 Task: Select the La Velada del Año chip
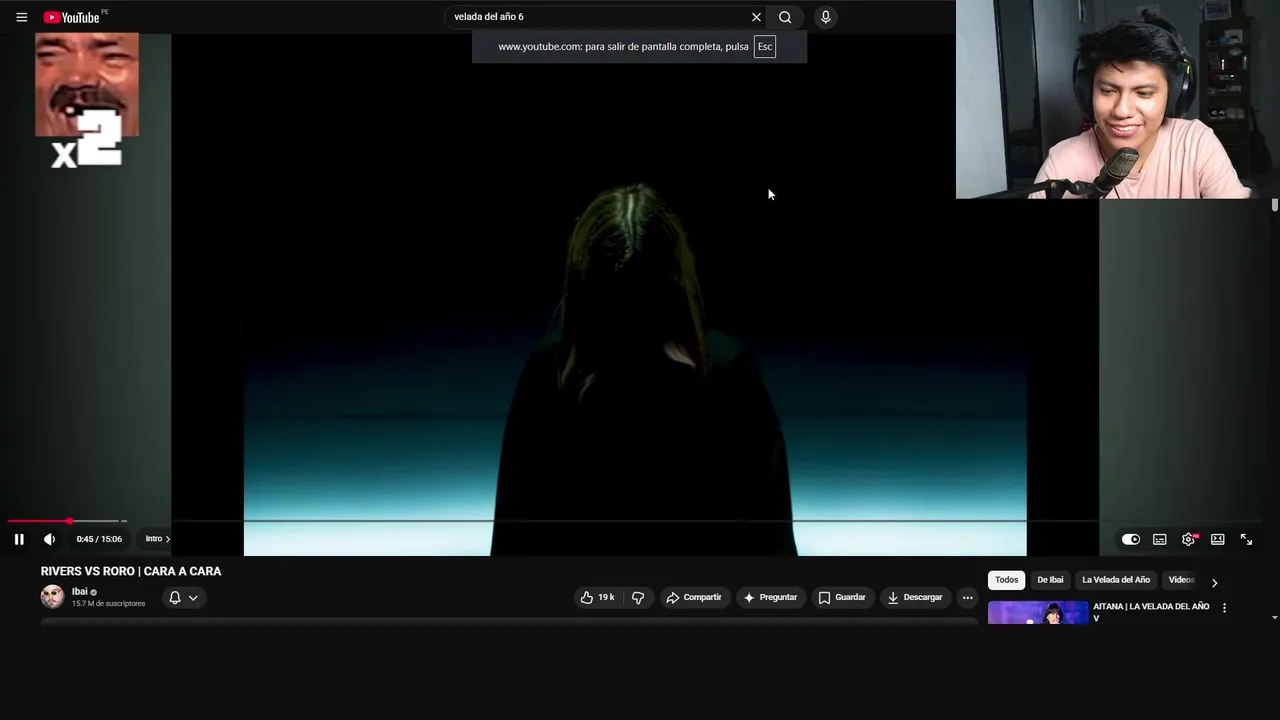coord(1116,580)
